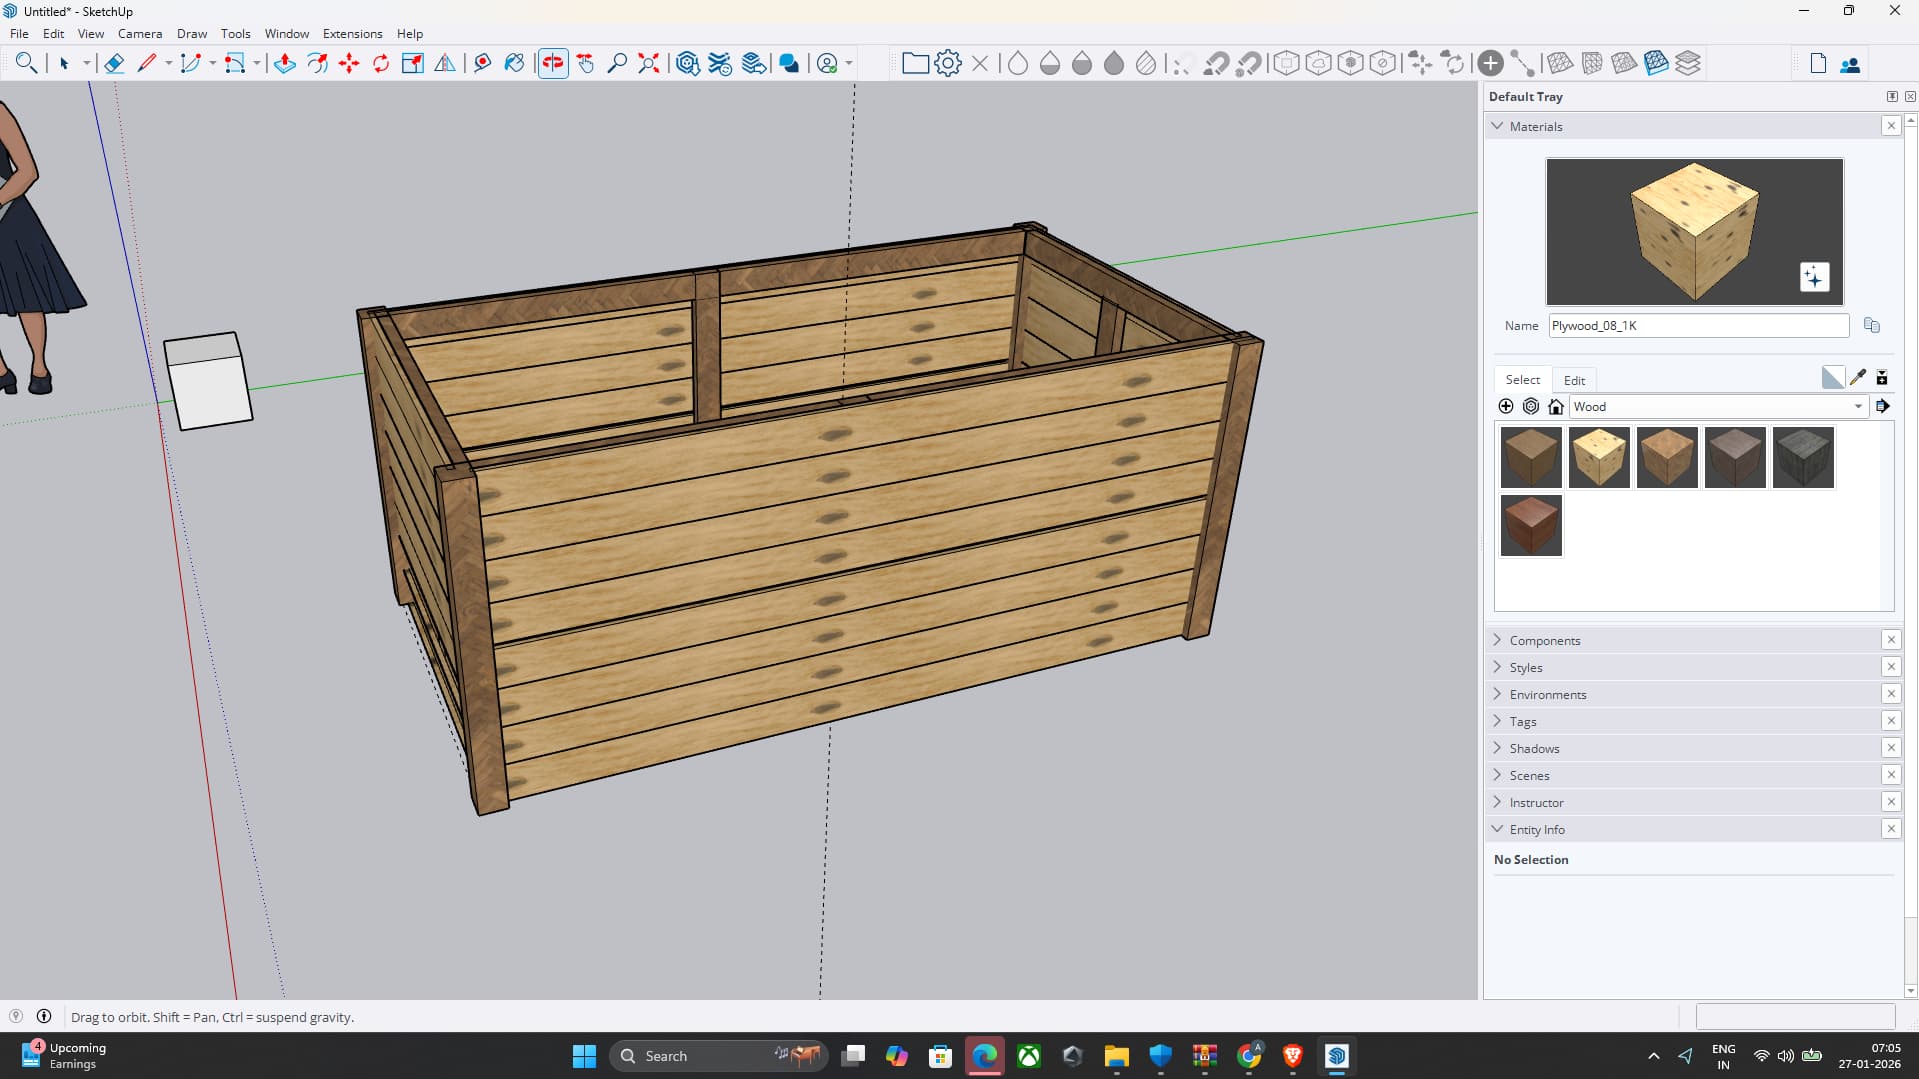Screen dimensions: 1919x1079
Task: Expand the Components panel
Action: pos(1544,640)
